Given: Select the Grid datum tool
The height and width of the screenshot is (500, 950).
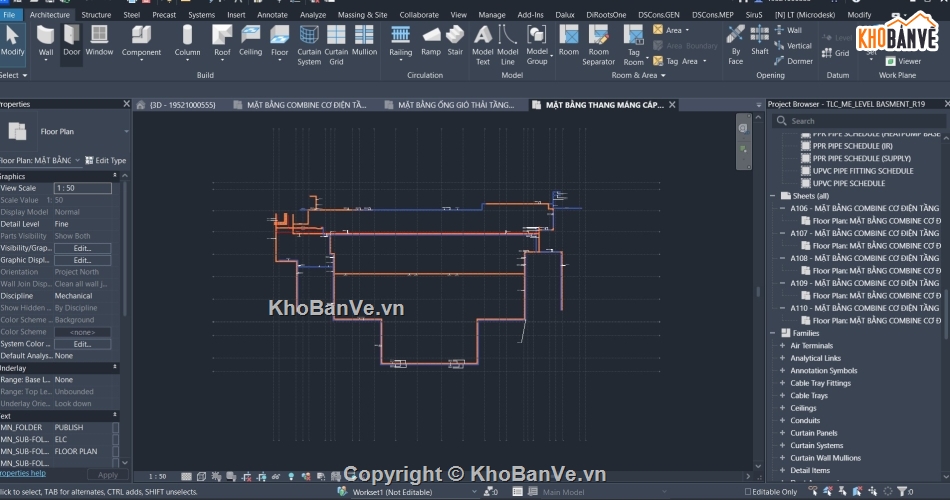Looking at the screenshot, I should tap(835, 53).
